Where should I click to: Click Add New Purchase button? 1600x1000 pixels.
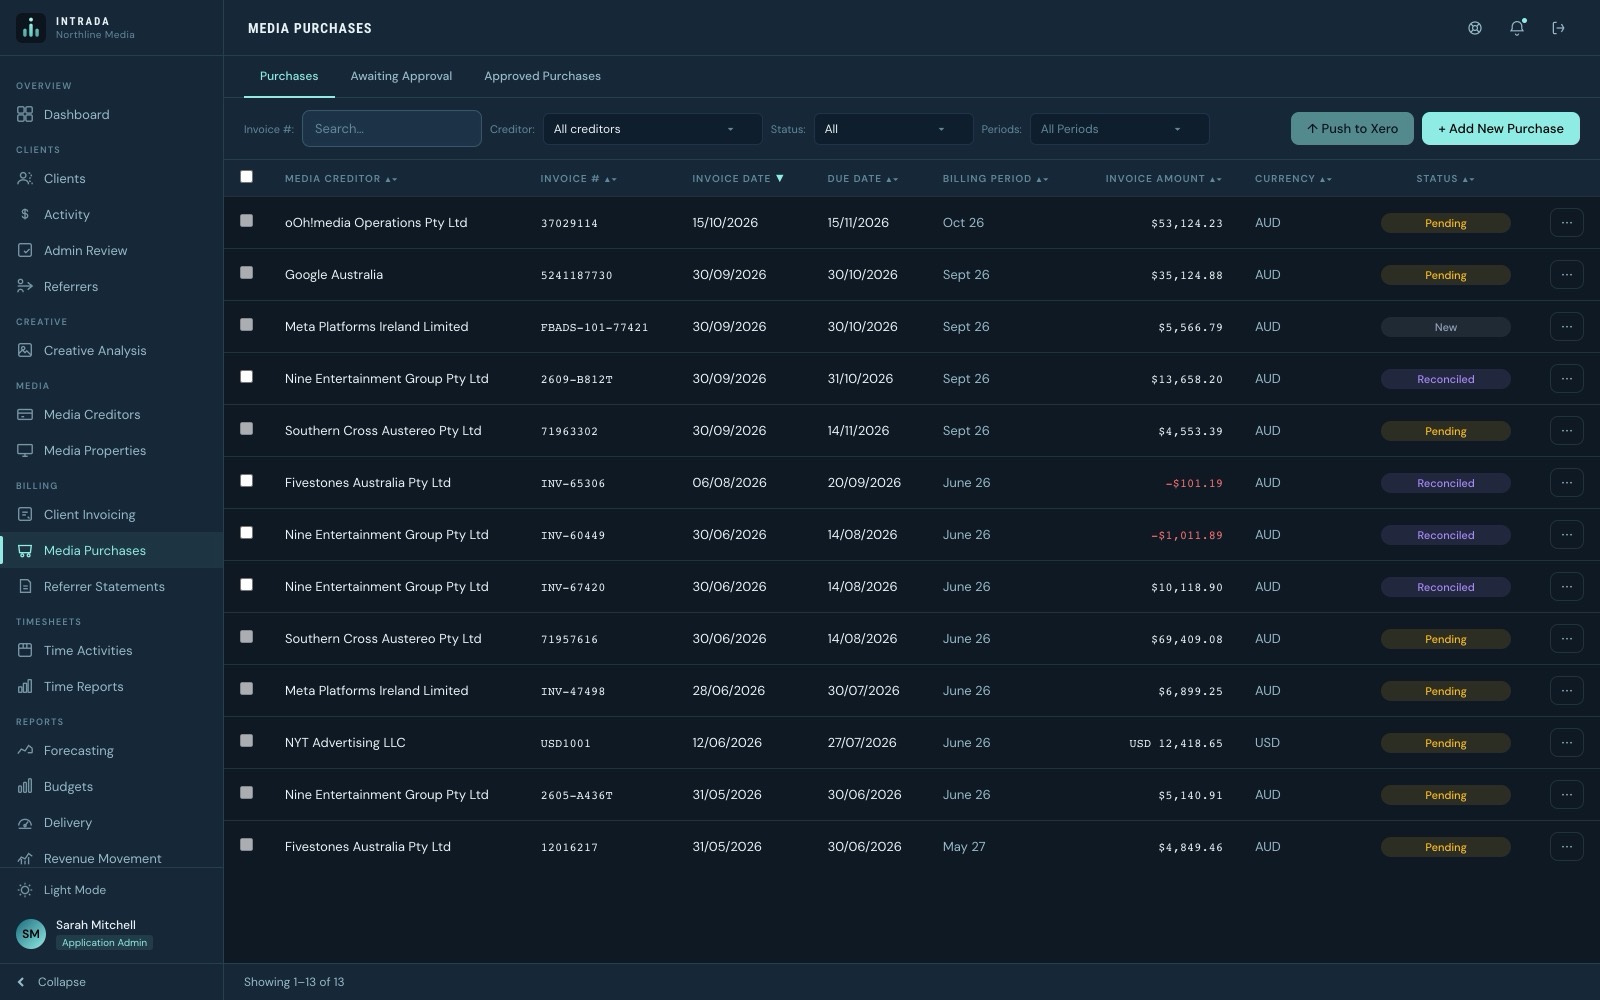(x=1500, y=128)
